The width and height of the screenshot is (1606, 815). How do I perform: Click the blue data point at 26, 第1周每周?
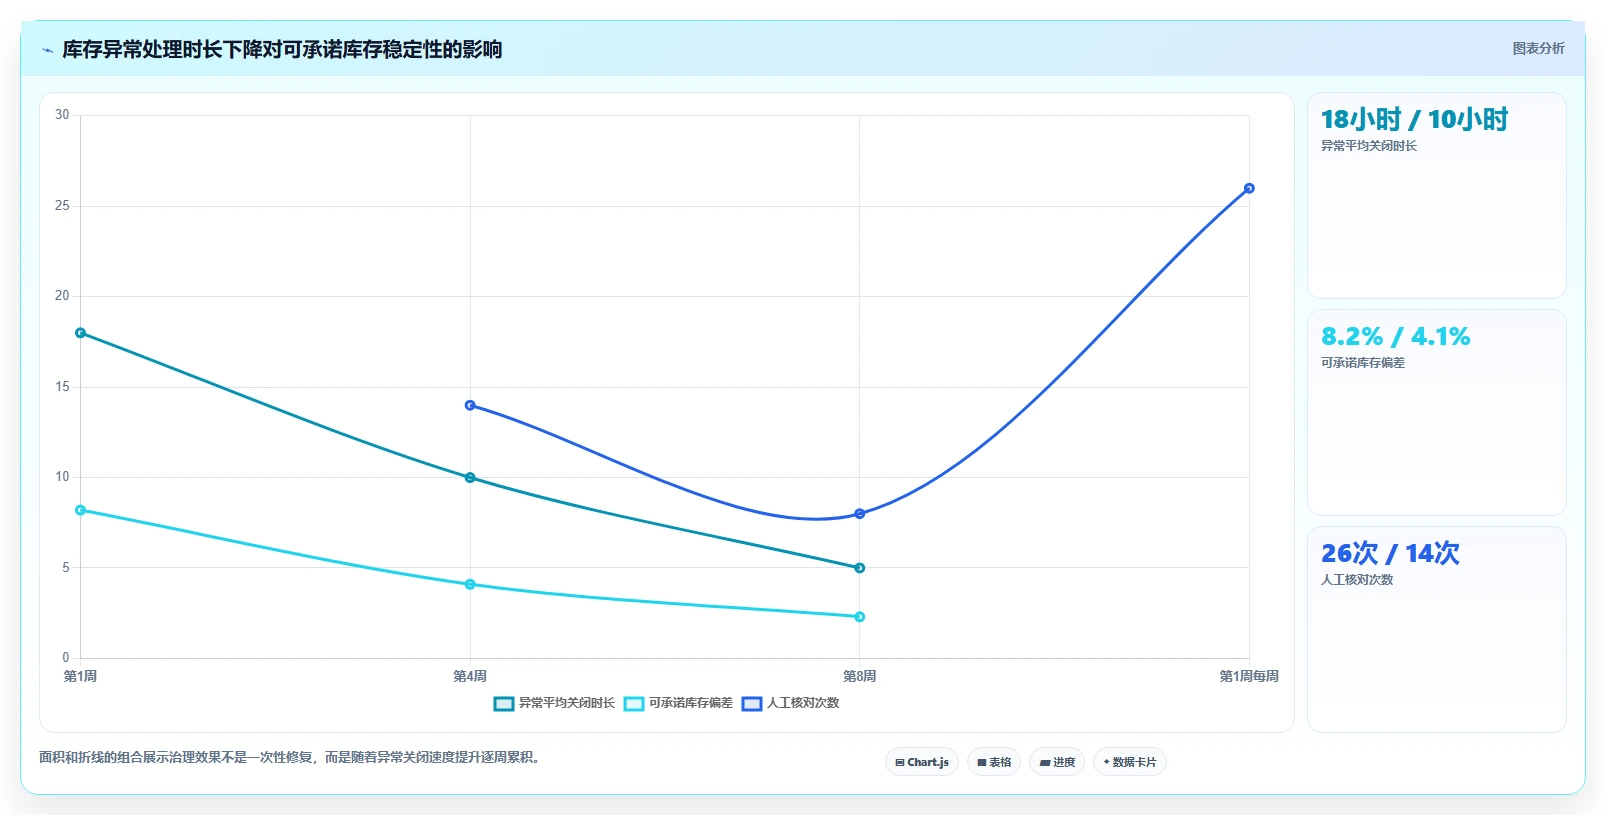[x=1249, y=188]
